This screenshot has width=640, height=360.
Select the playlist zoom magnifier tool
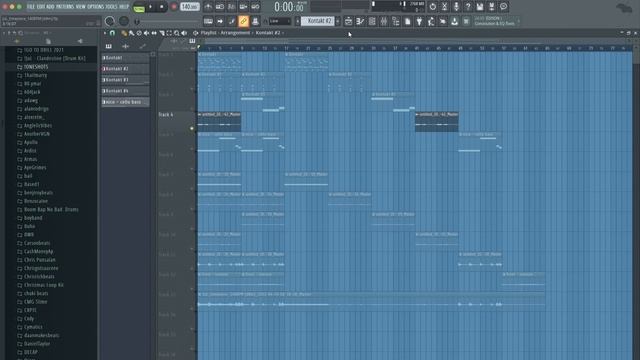[177, 33]
